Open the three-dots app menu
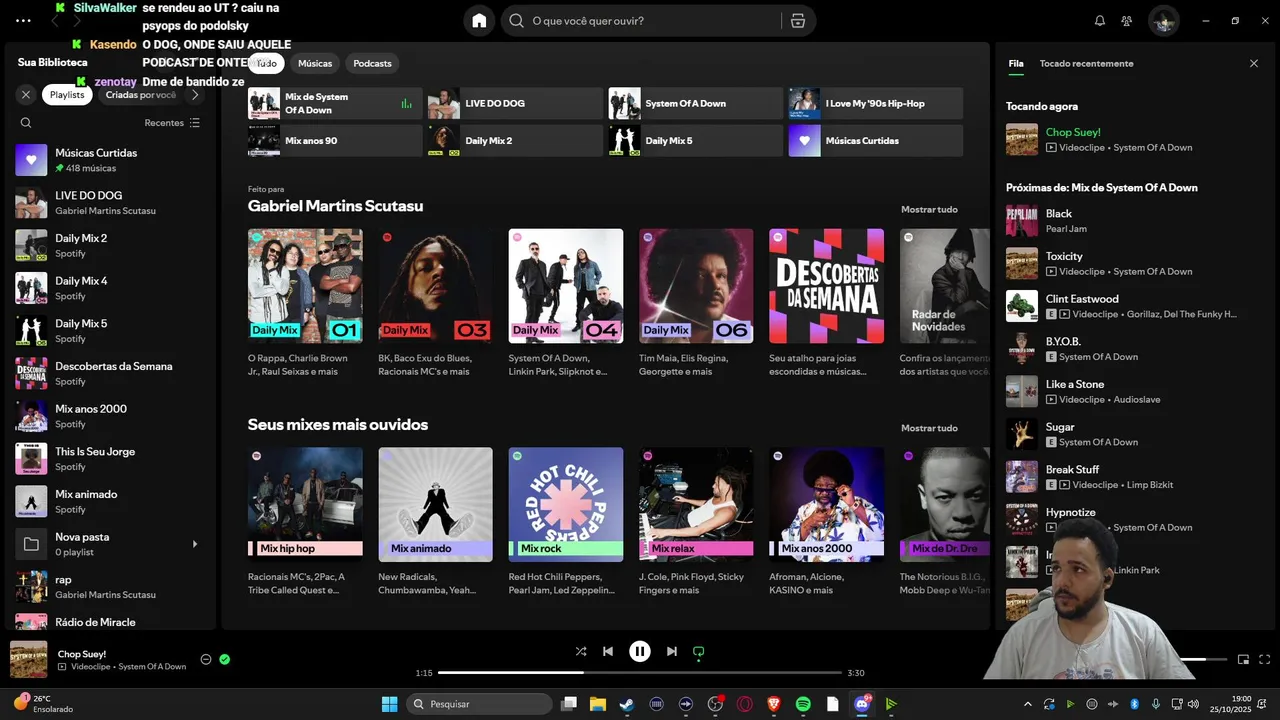Image resolution: width=1280 pixels, height=720 pixels. [23, 20]
